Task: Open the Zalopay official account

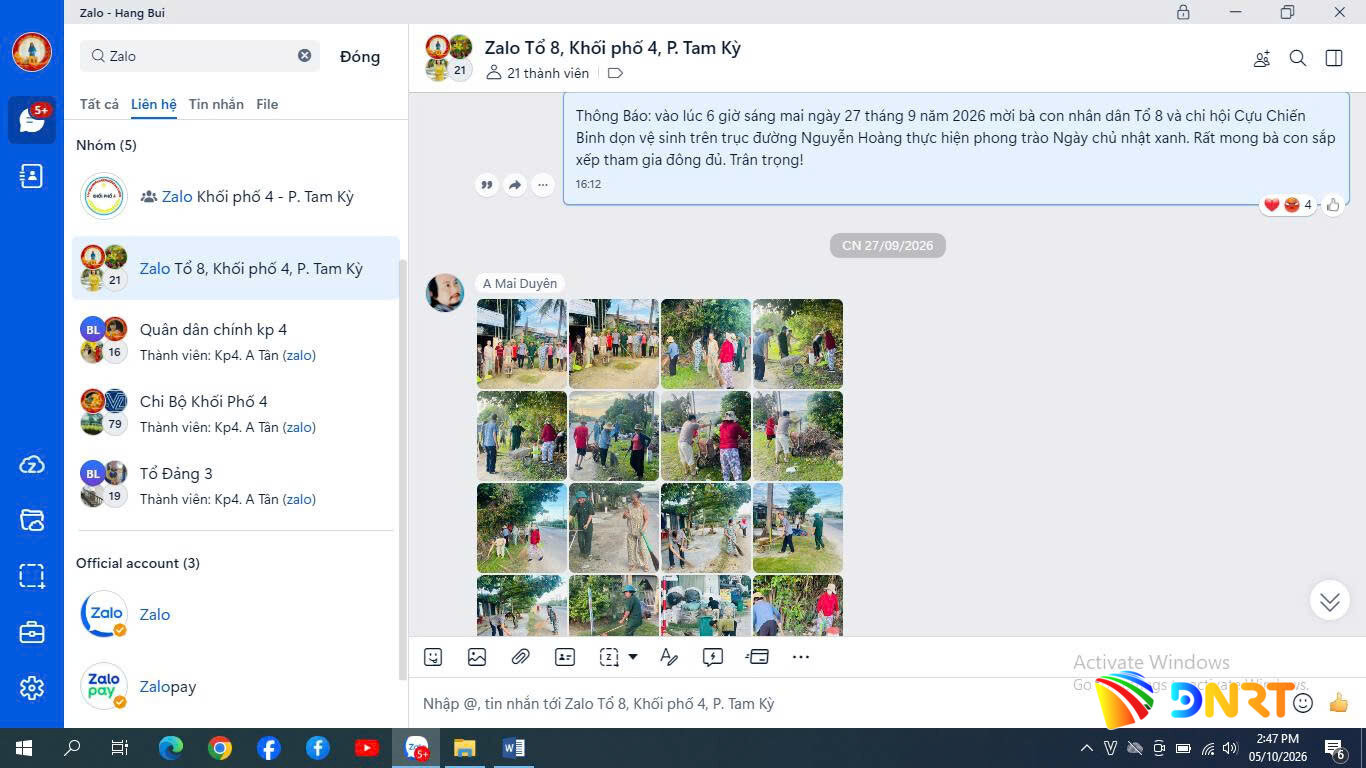Action: pyautogui.click(x=236, y=686)
